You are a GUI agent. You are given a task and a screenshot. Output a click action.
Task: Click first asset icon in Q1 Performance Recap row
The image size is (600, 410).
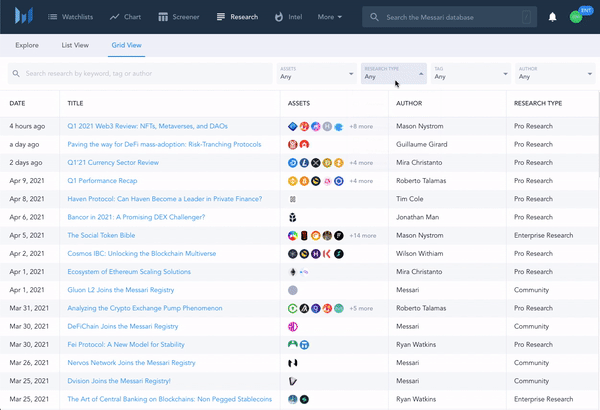293,181
